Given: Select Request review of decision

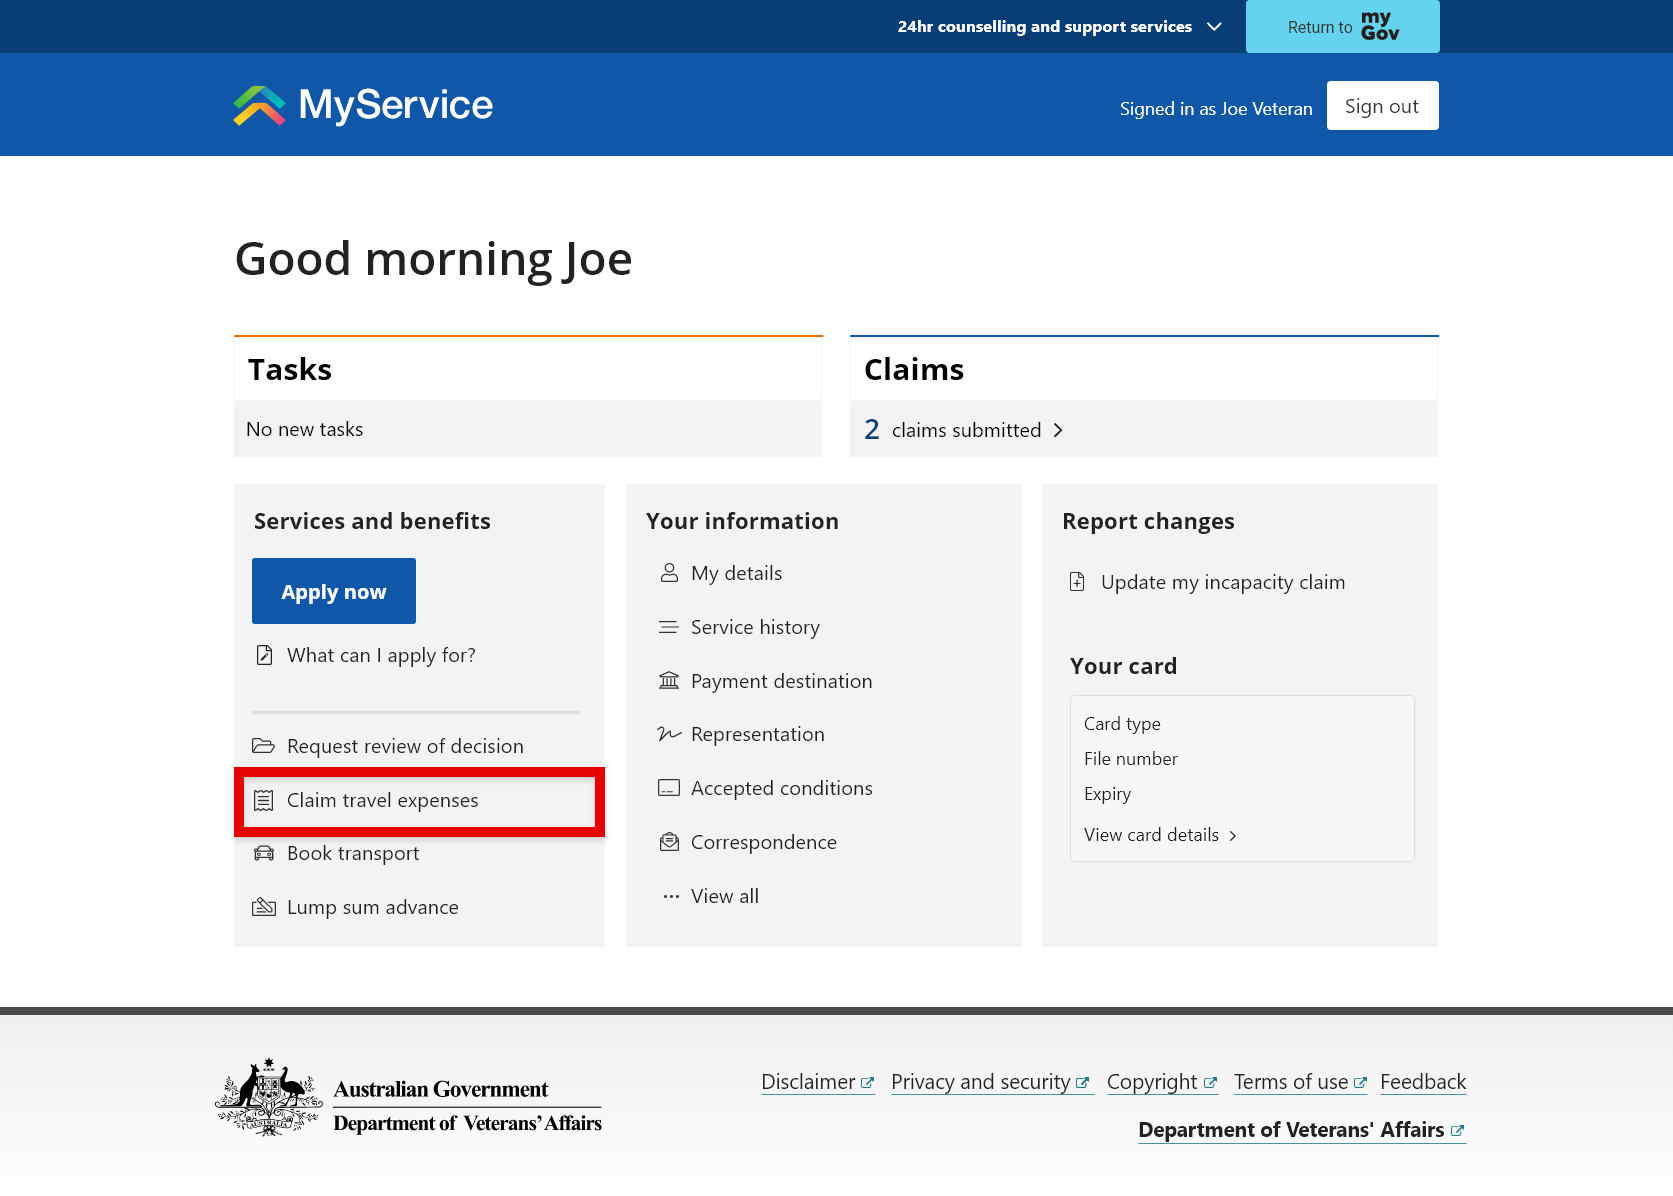Looking at the screenshot, I should coord(404,745).
